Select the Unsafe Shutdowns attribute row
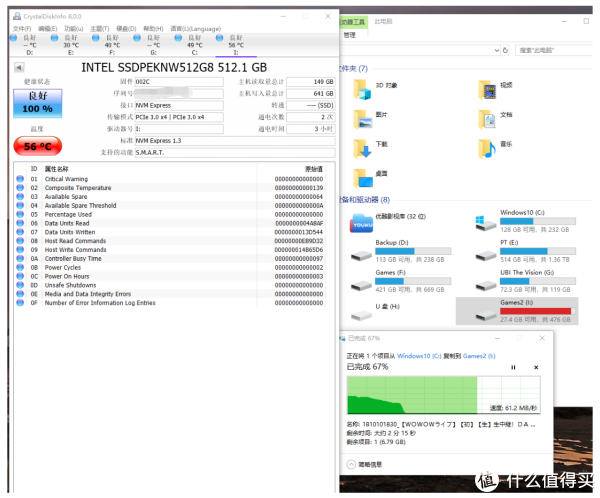 [x=170, y=285]
